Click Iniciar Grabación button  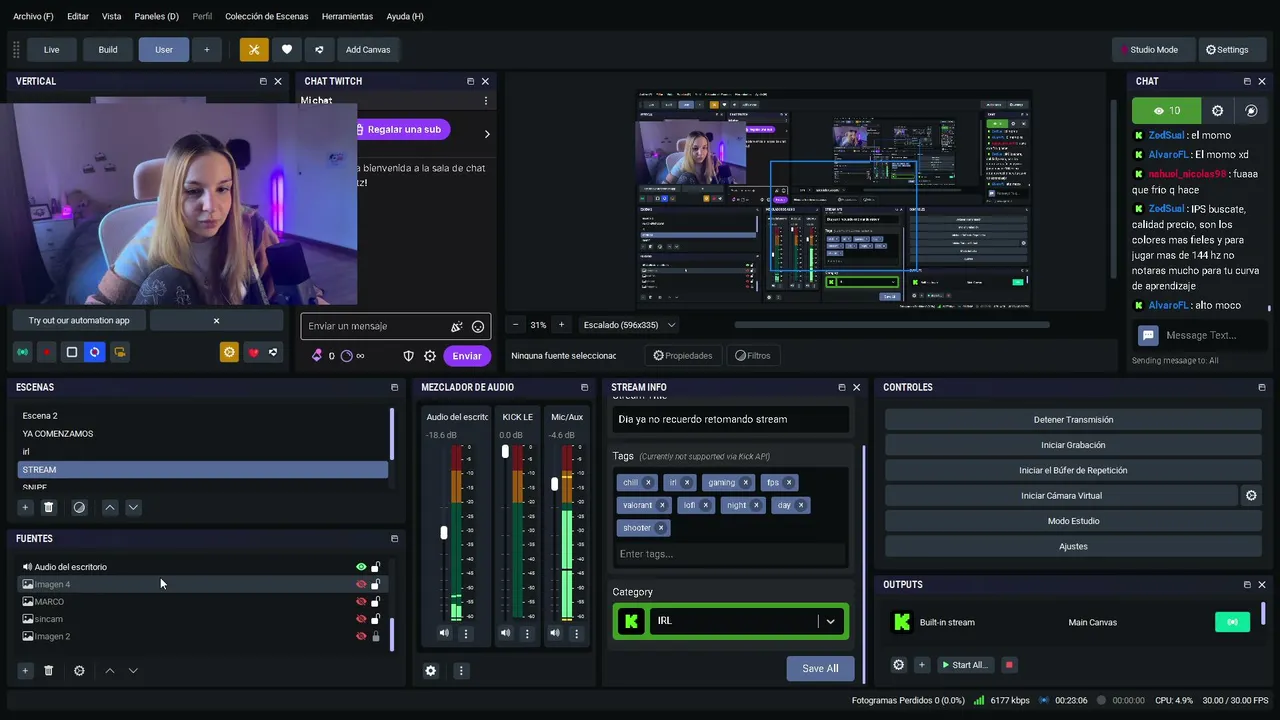[1073, 445]
